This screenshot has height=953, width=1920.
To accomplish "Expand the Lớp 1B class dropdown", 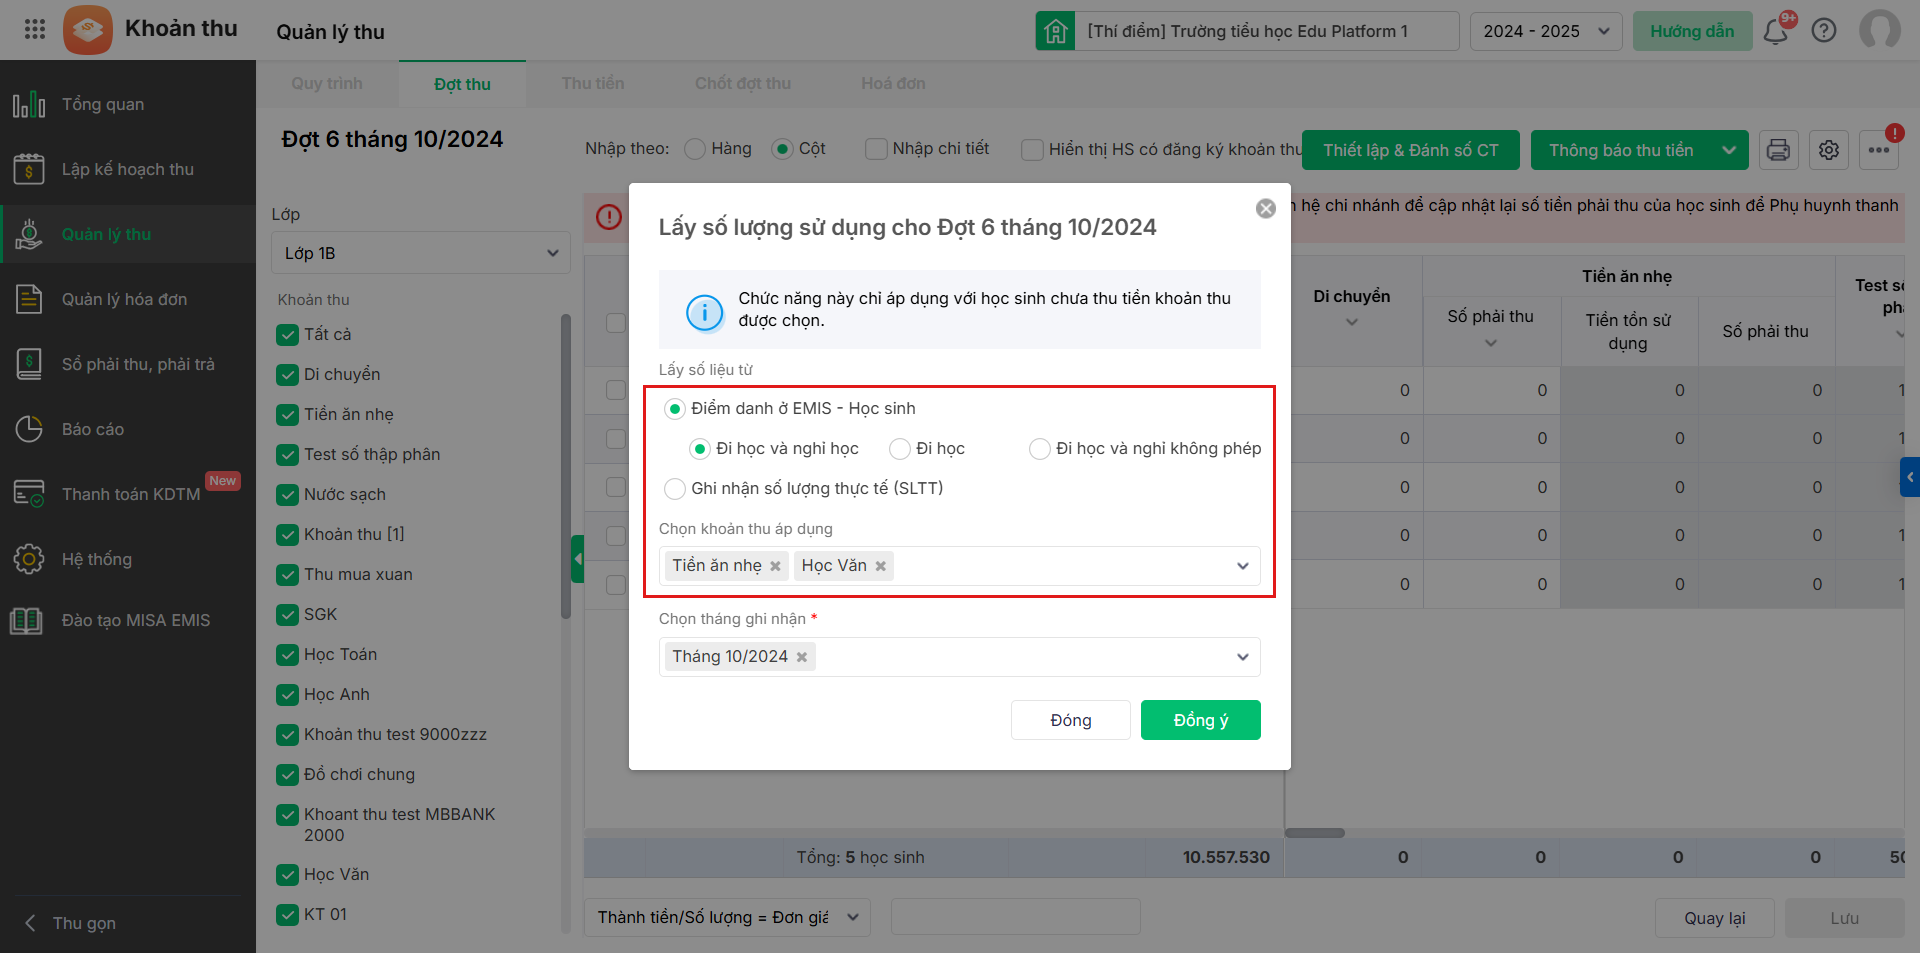I will (x=420, y=253).
